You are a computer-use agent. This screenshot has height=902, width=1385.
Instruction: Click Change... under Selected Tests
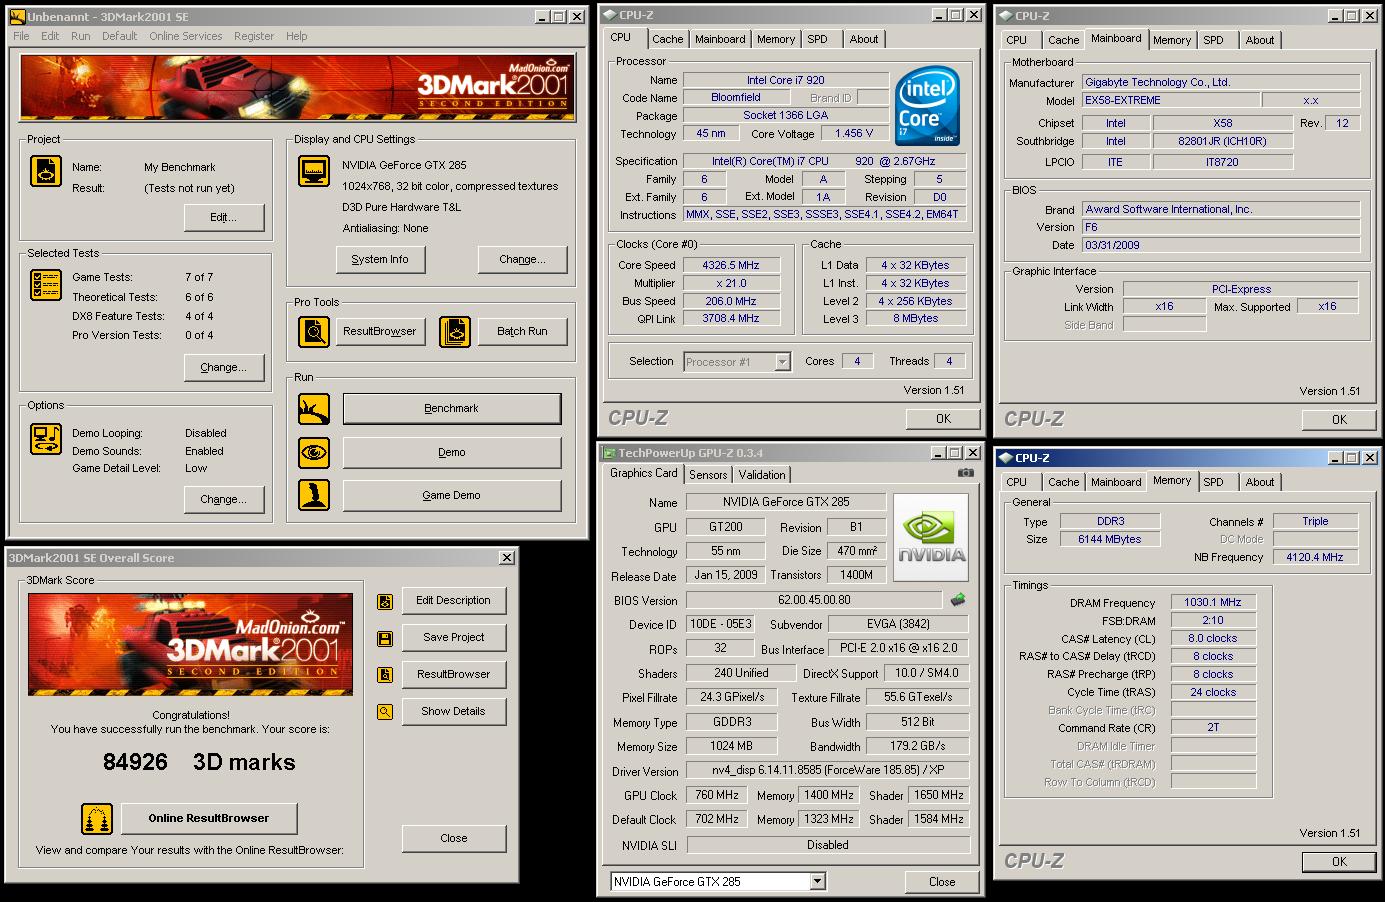[x=223, y=367]
